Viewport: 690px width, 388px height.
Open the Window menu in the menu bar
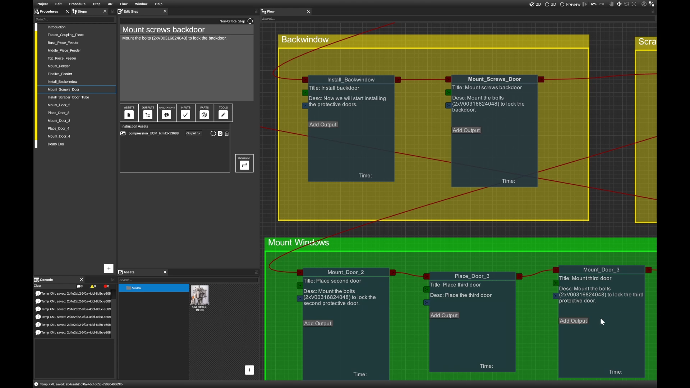tap(141, 4)
